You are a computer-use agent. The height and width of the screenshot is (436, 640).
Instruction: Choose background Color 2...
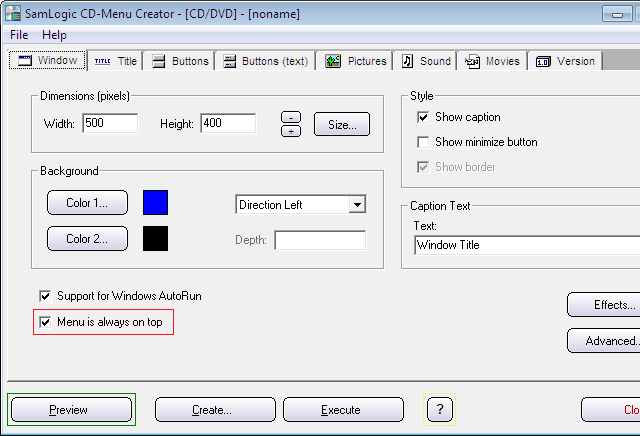click(87, 238)
